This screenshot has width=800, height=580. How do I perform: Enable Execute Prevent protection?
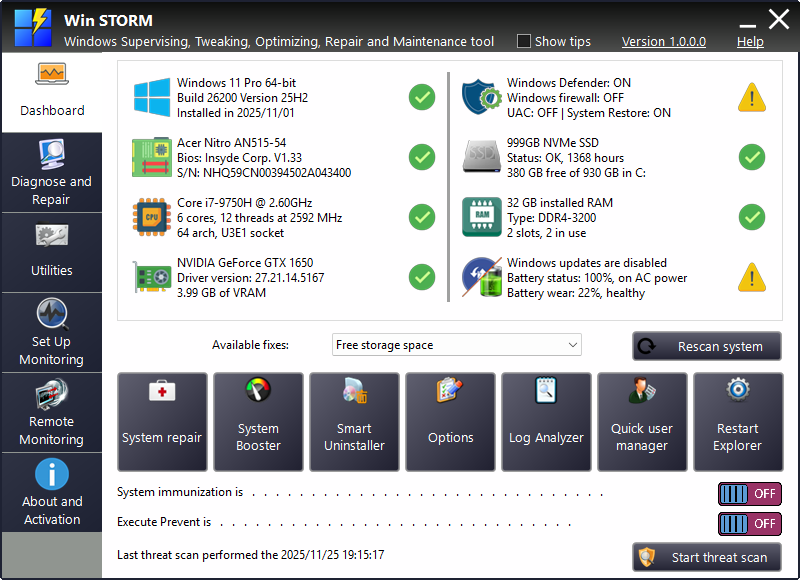coord(749,524)
